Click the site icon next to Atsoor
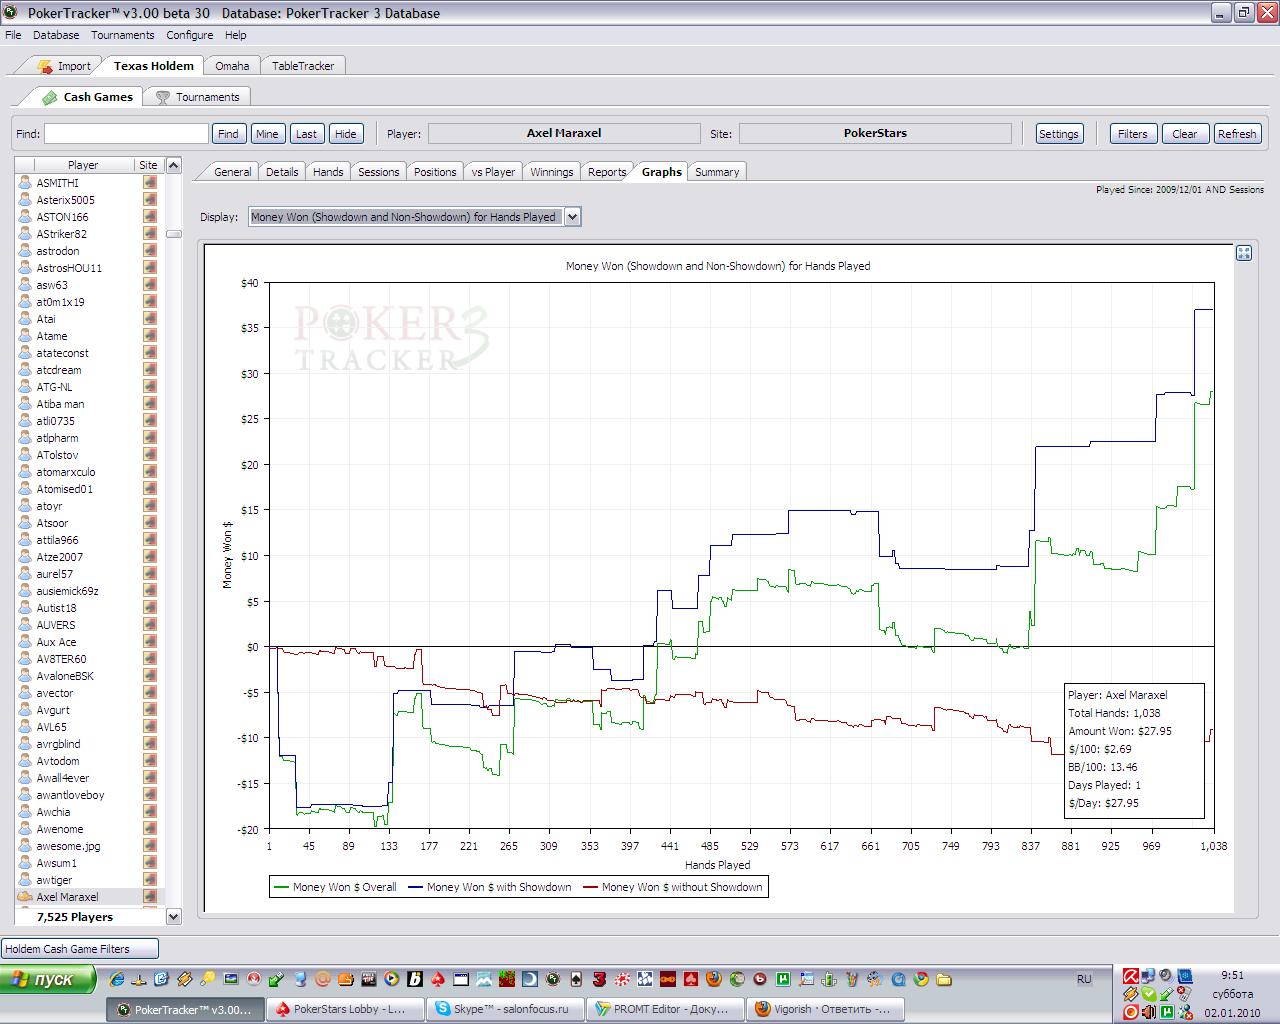This screenshot has width=1280, height=1024. tap(150, 523)
